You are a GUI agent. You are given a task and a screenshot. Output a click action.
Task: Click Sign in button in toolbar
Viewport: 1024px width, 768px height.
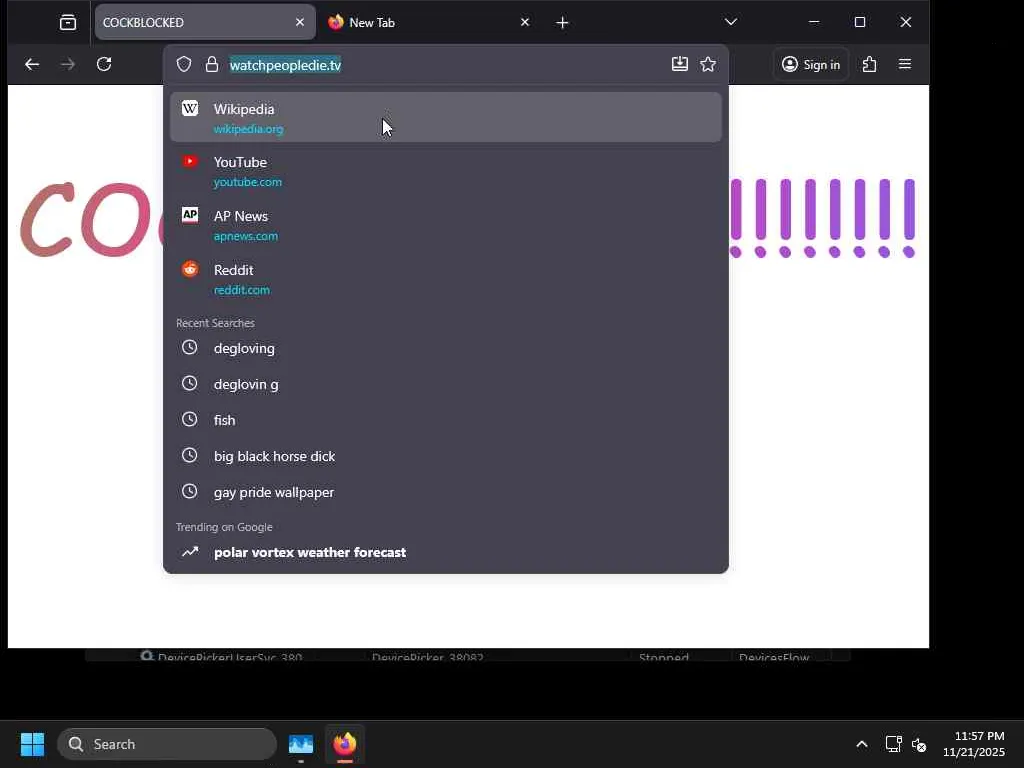(811, 64)
